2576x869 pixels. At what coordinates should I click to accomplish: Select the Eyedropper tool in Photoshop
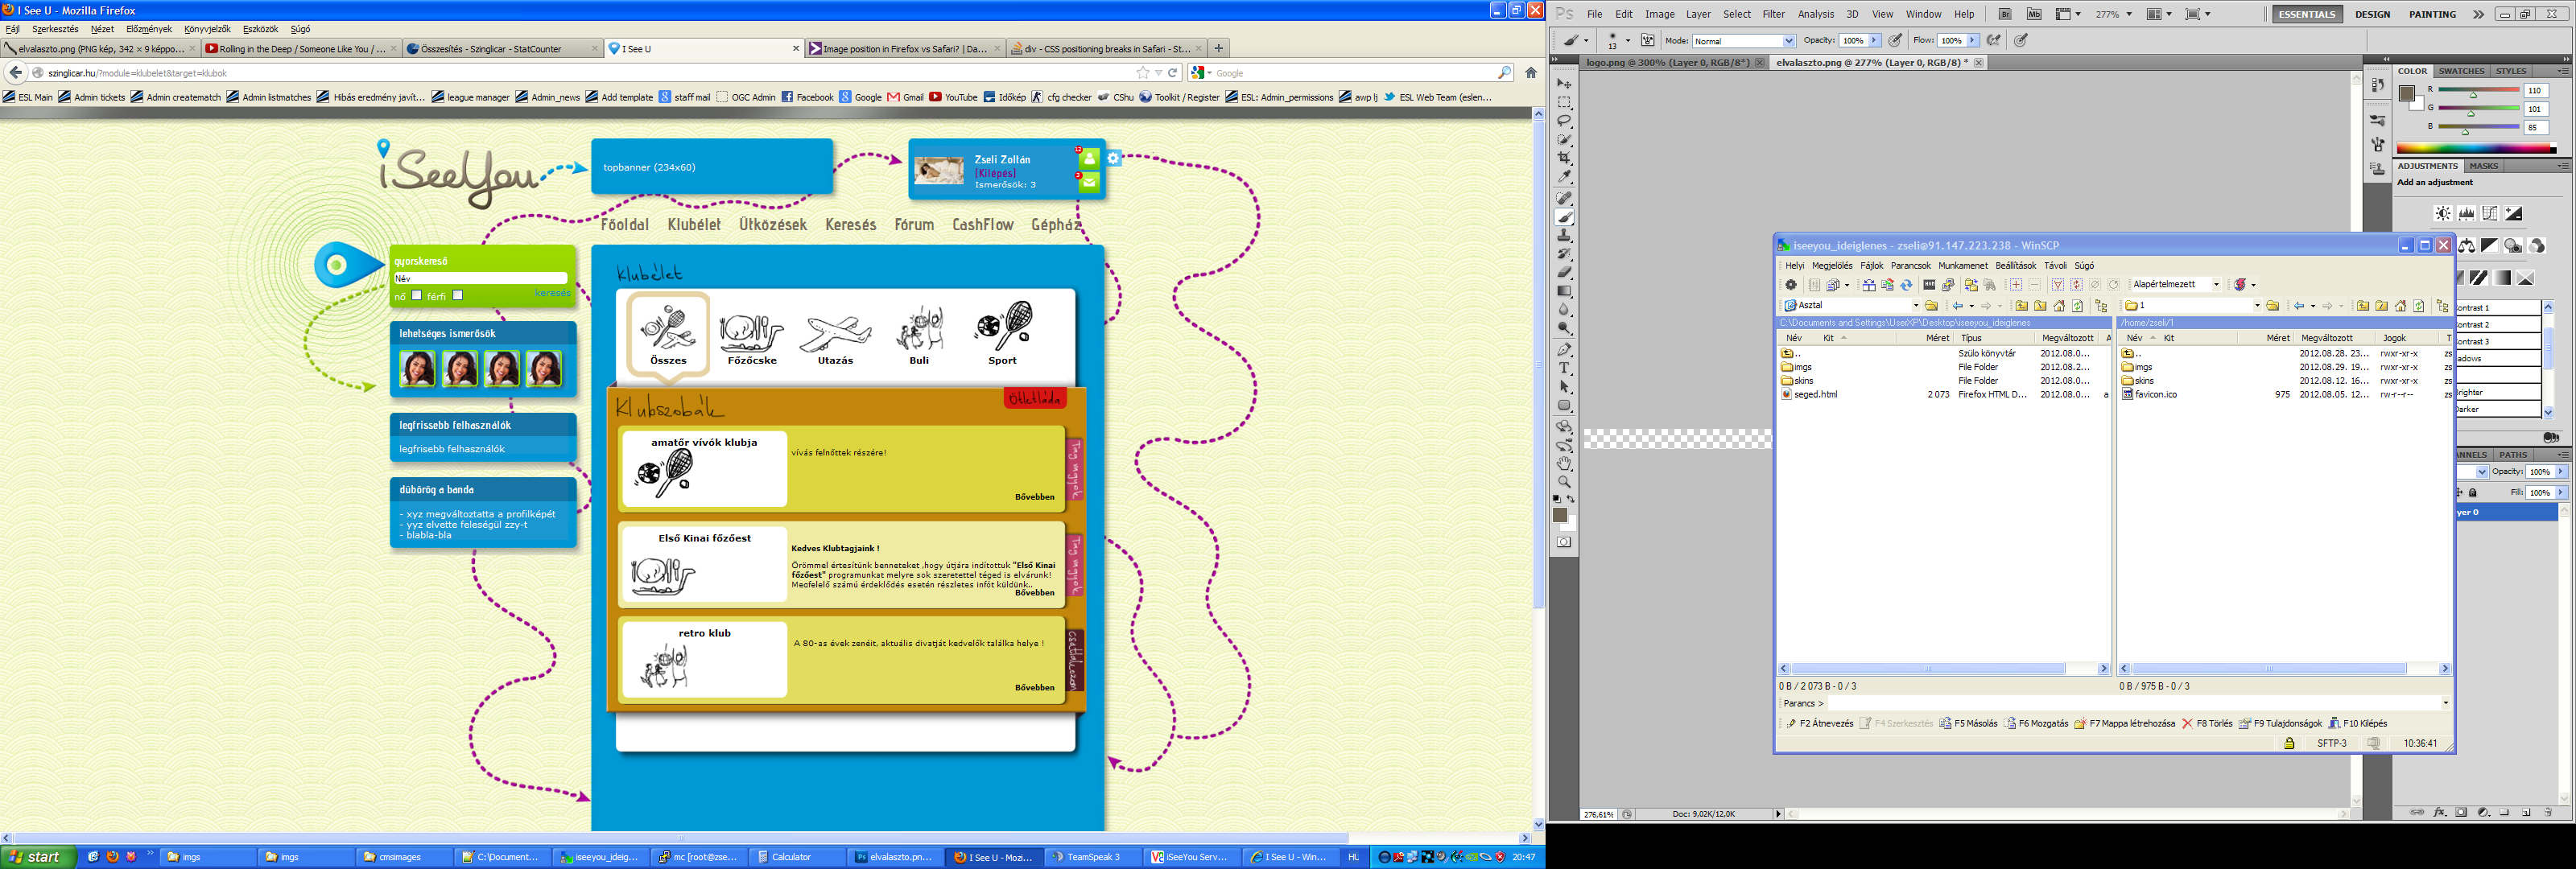point(1564,178)
